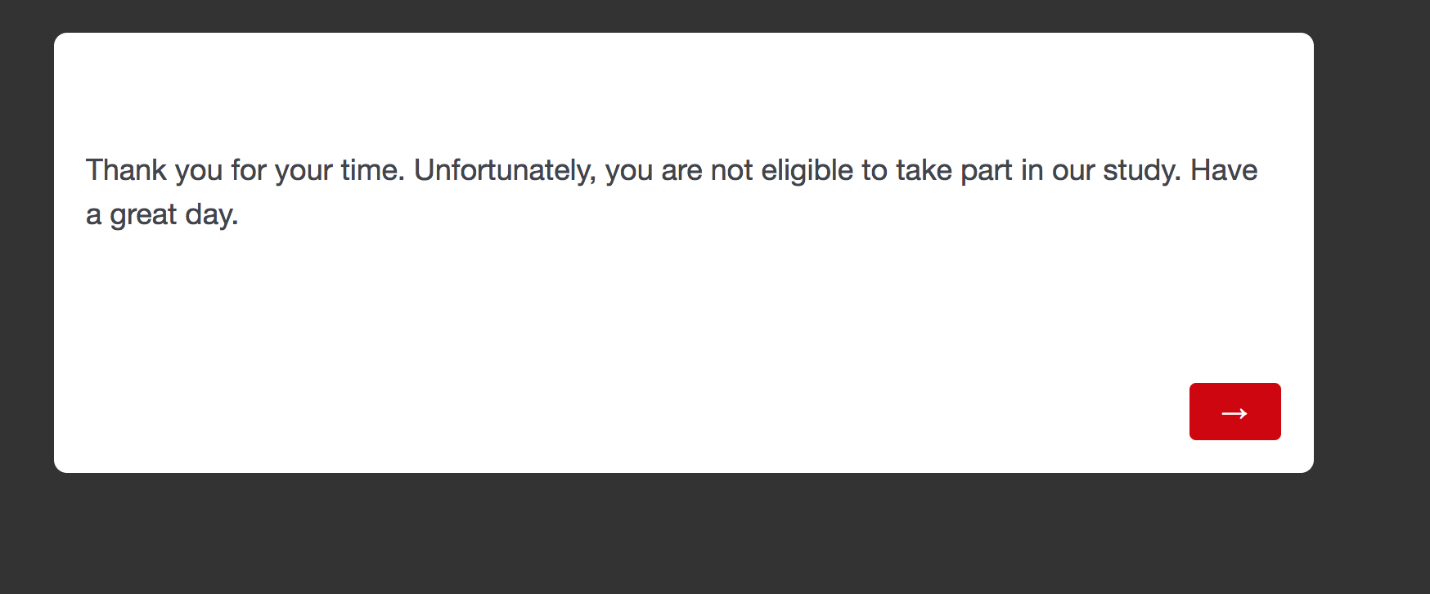Click the dark margin left of the card
Viewport: 1430px width, 594px height.
click(x=26, y=250)
